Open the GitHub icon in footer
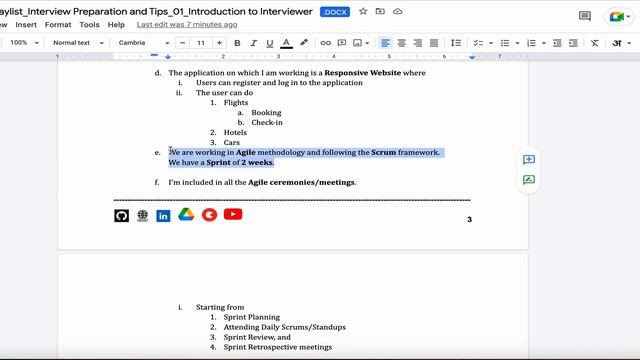The width and height of the screenshot is (640, 360). click(122, 216)
